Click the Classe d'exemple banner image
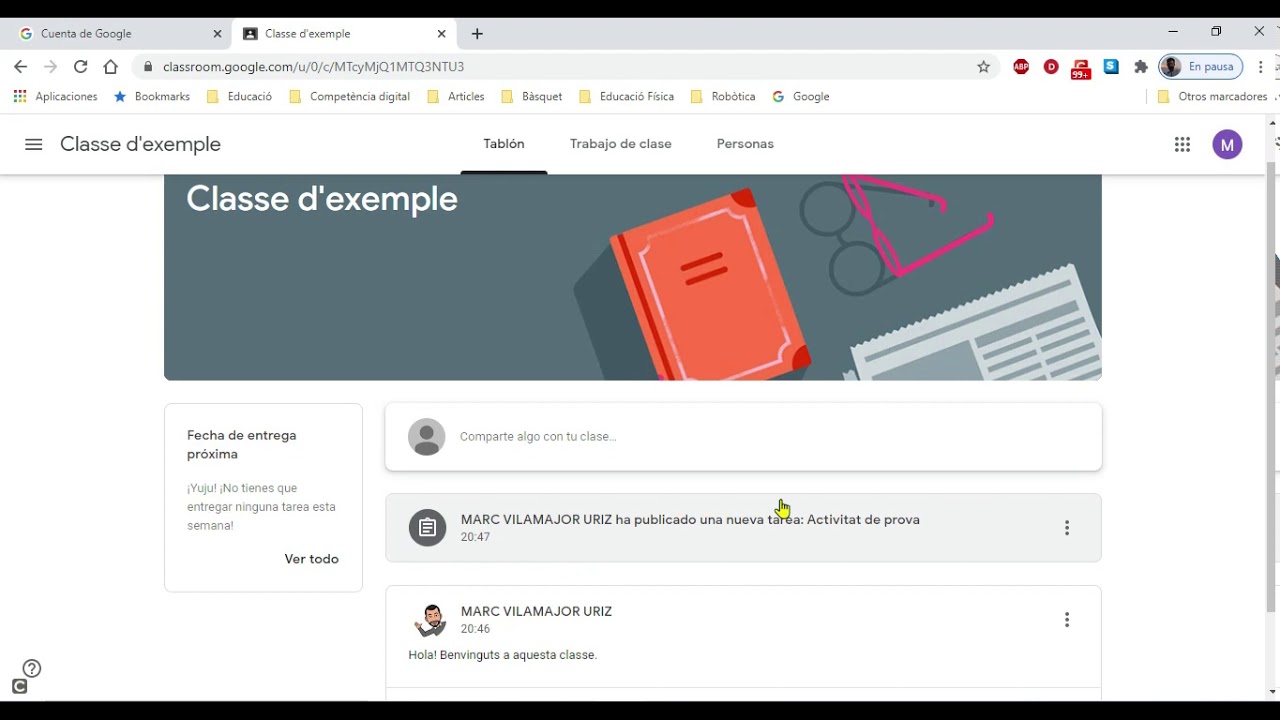The height and width of the screenshot is (720, 1280). pyautogui.click(x=633, y=277)
